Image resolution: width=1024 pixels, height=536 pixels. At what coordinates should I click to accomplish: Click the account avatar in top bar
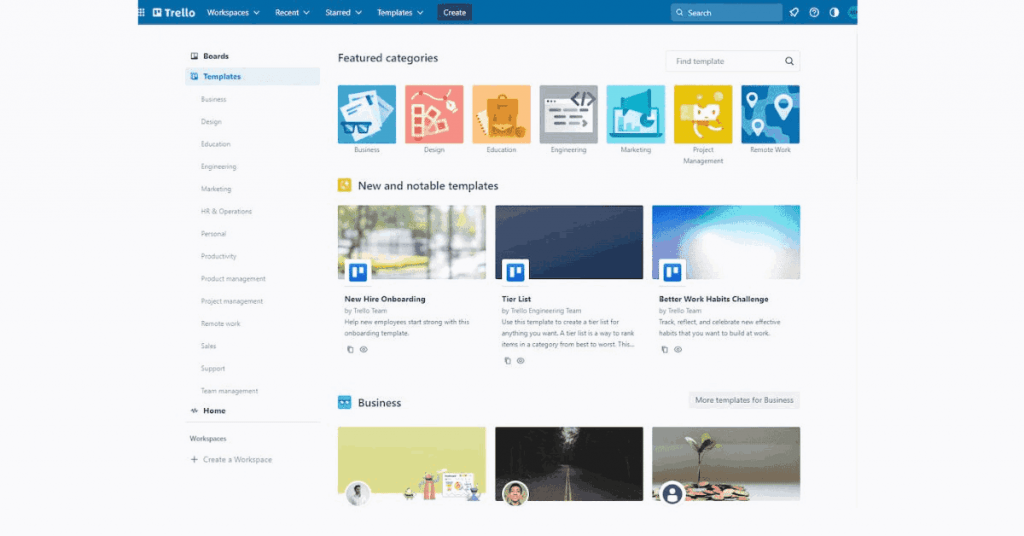852,12
